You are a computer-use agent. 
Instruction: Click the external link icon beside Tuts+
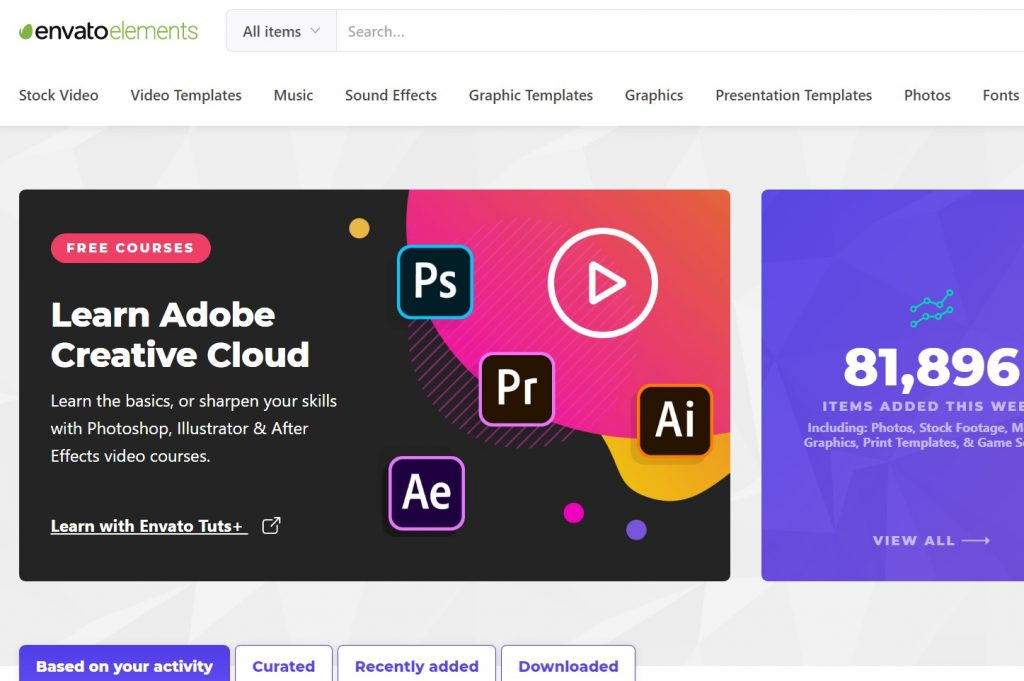271,526
